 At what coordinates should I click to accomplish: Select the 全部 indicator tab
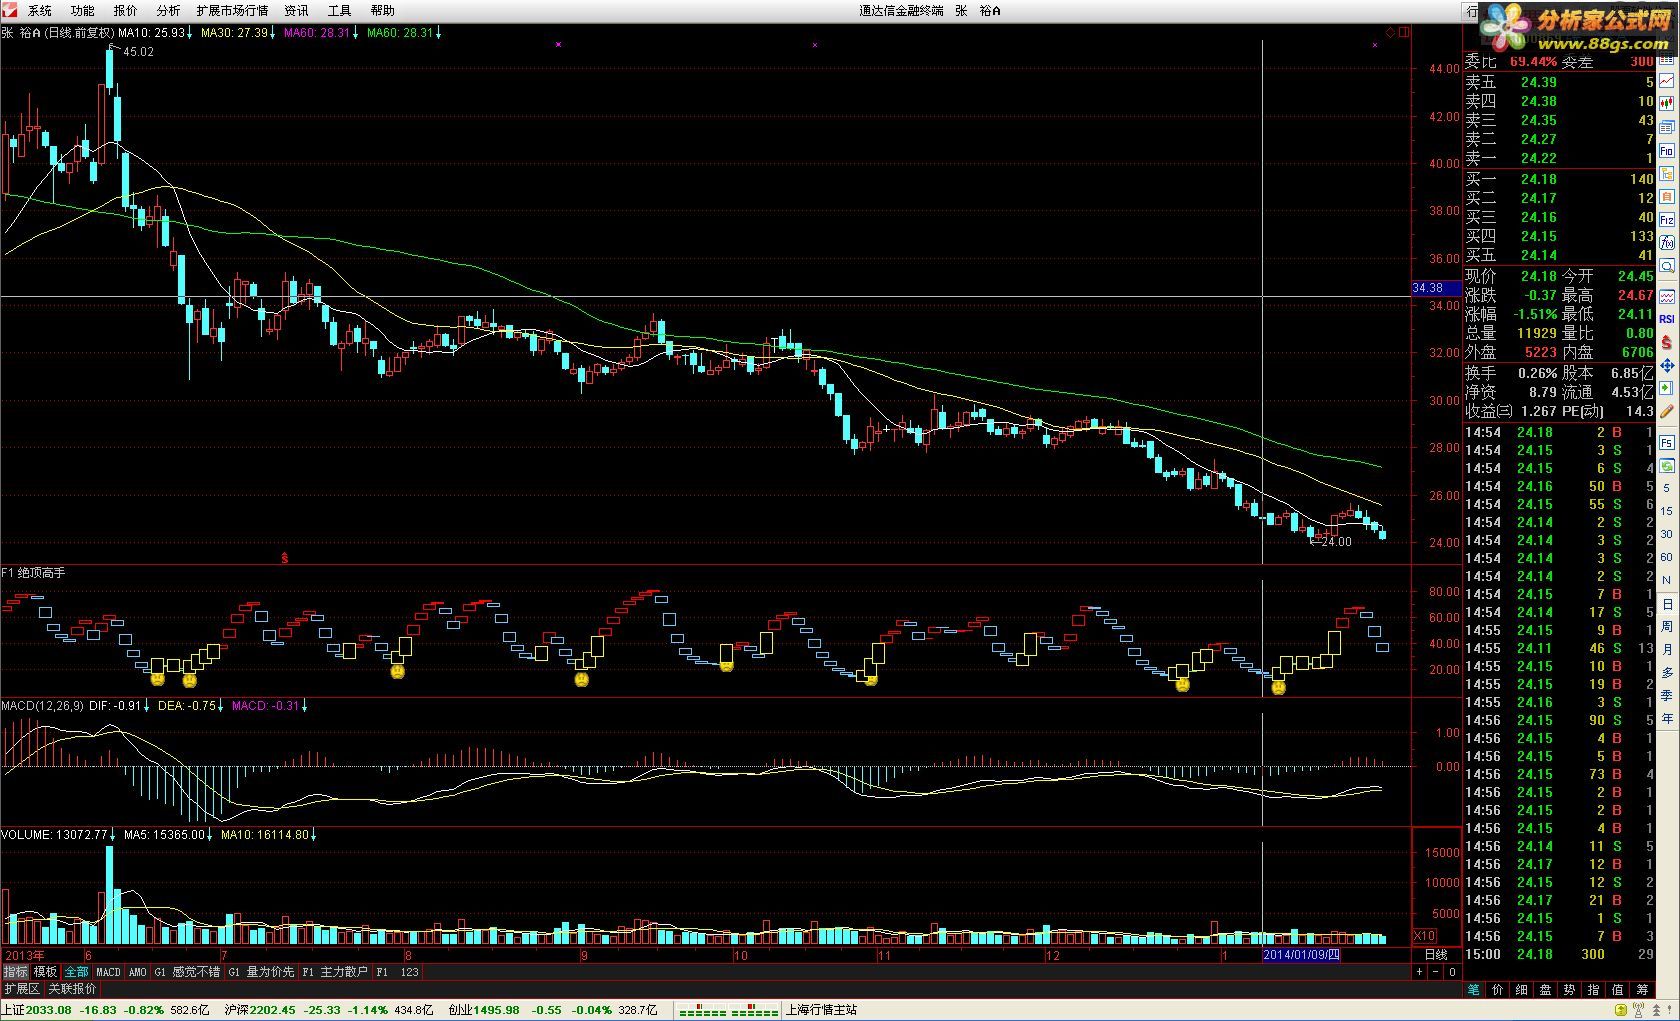76,971
